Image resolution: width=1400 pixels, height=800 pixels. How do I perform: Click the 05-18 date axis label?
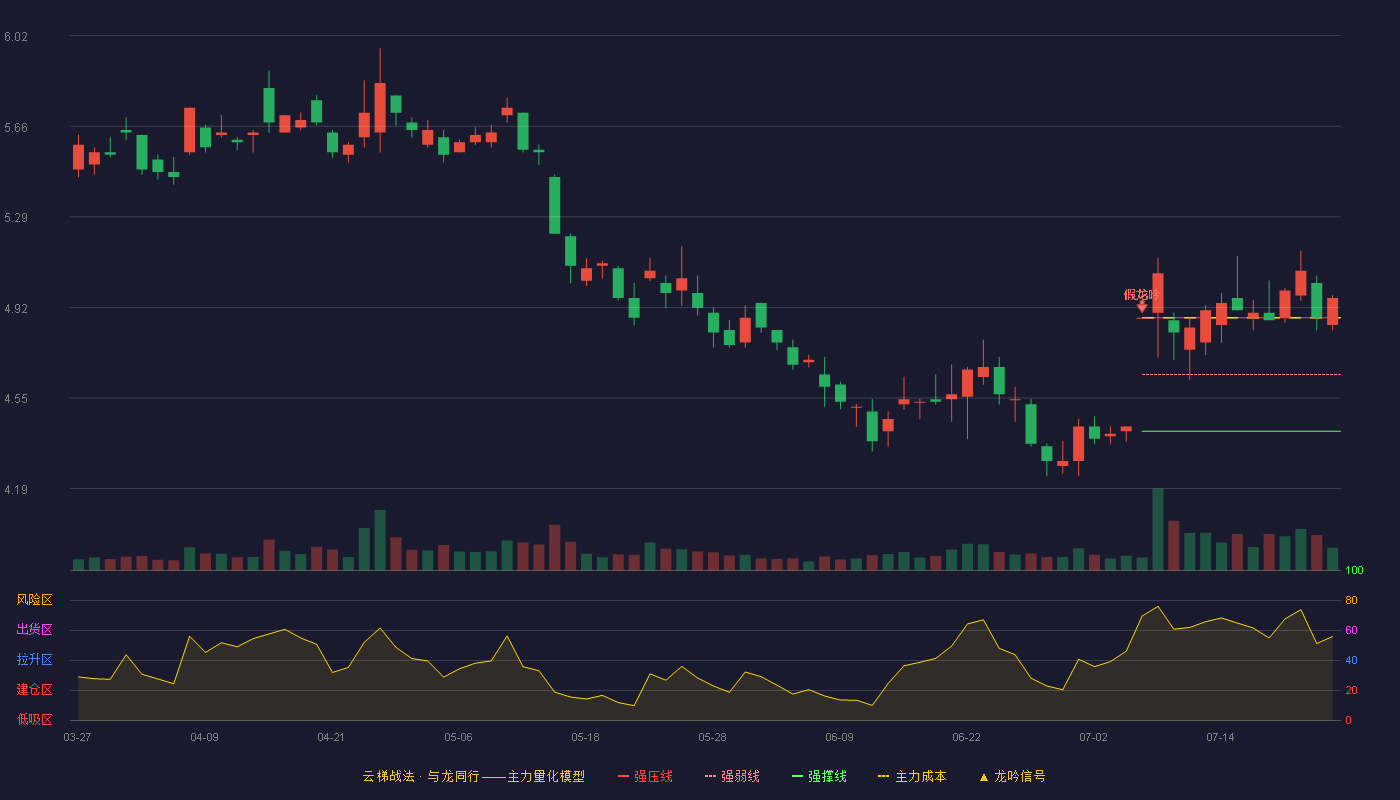point(585,737)
